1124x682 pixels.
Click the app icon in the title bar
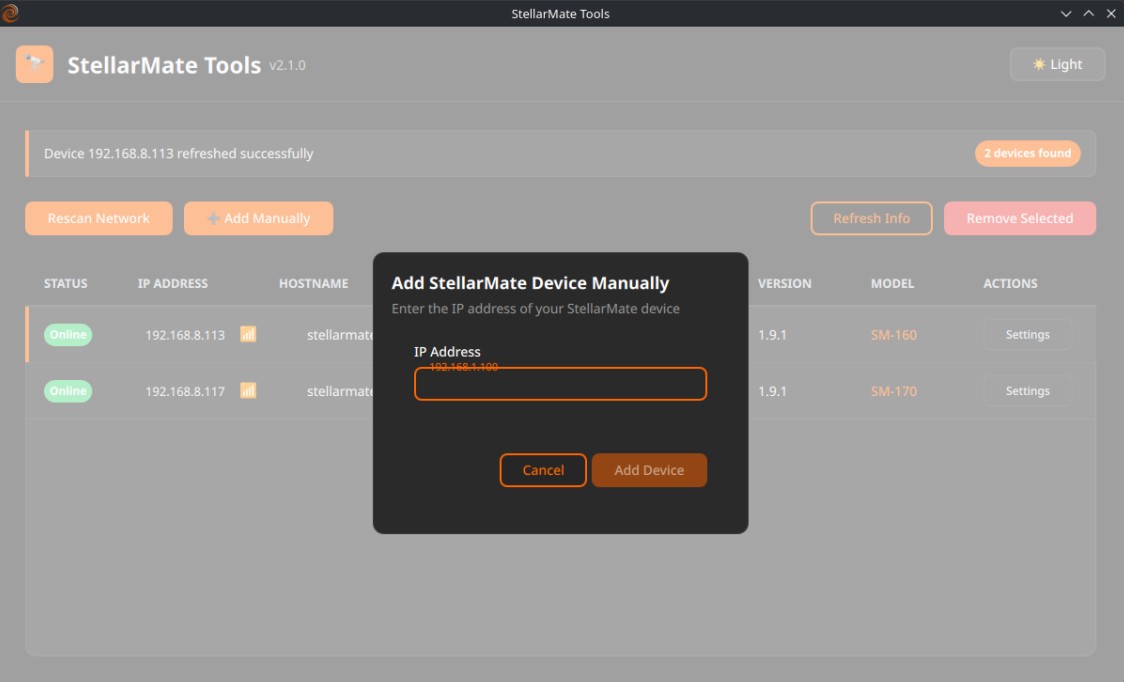[10, 13]
